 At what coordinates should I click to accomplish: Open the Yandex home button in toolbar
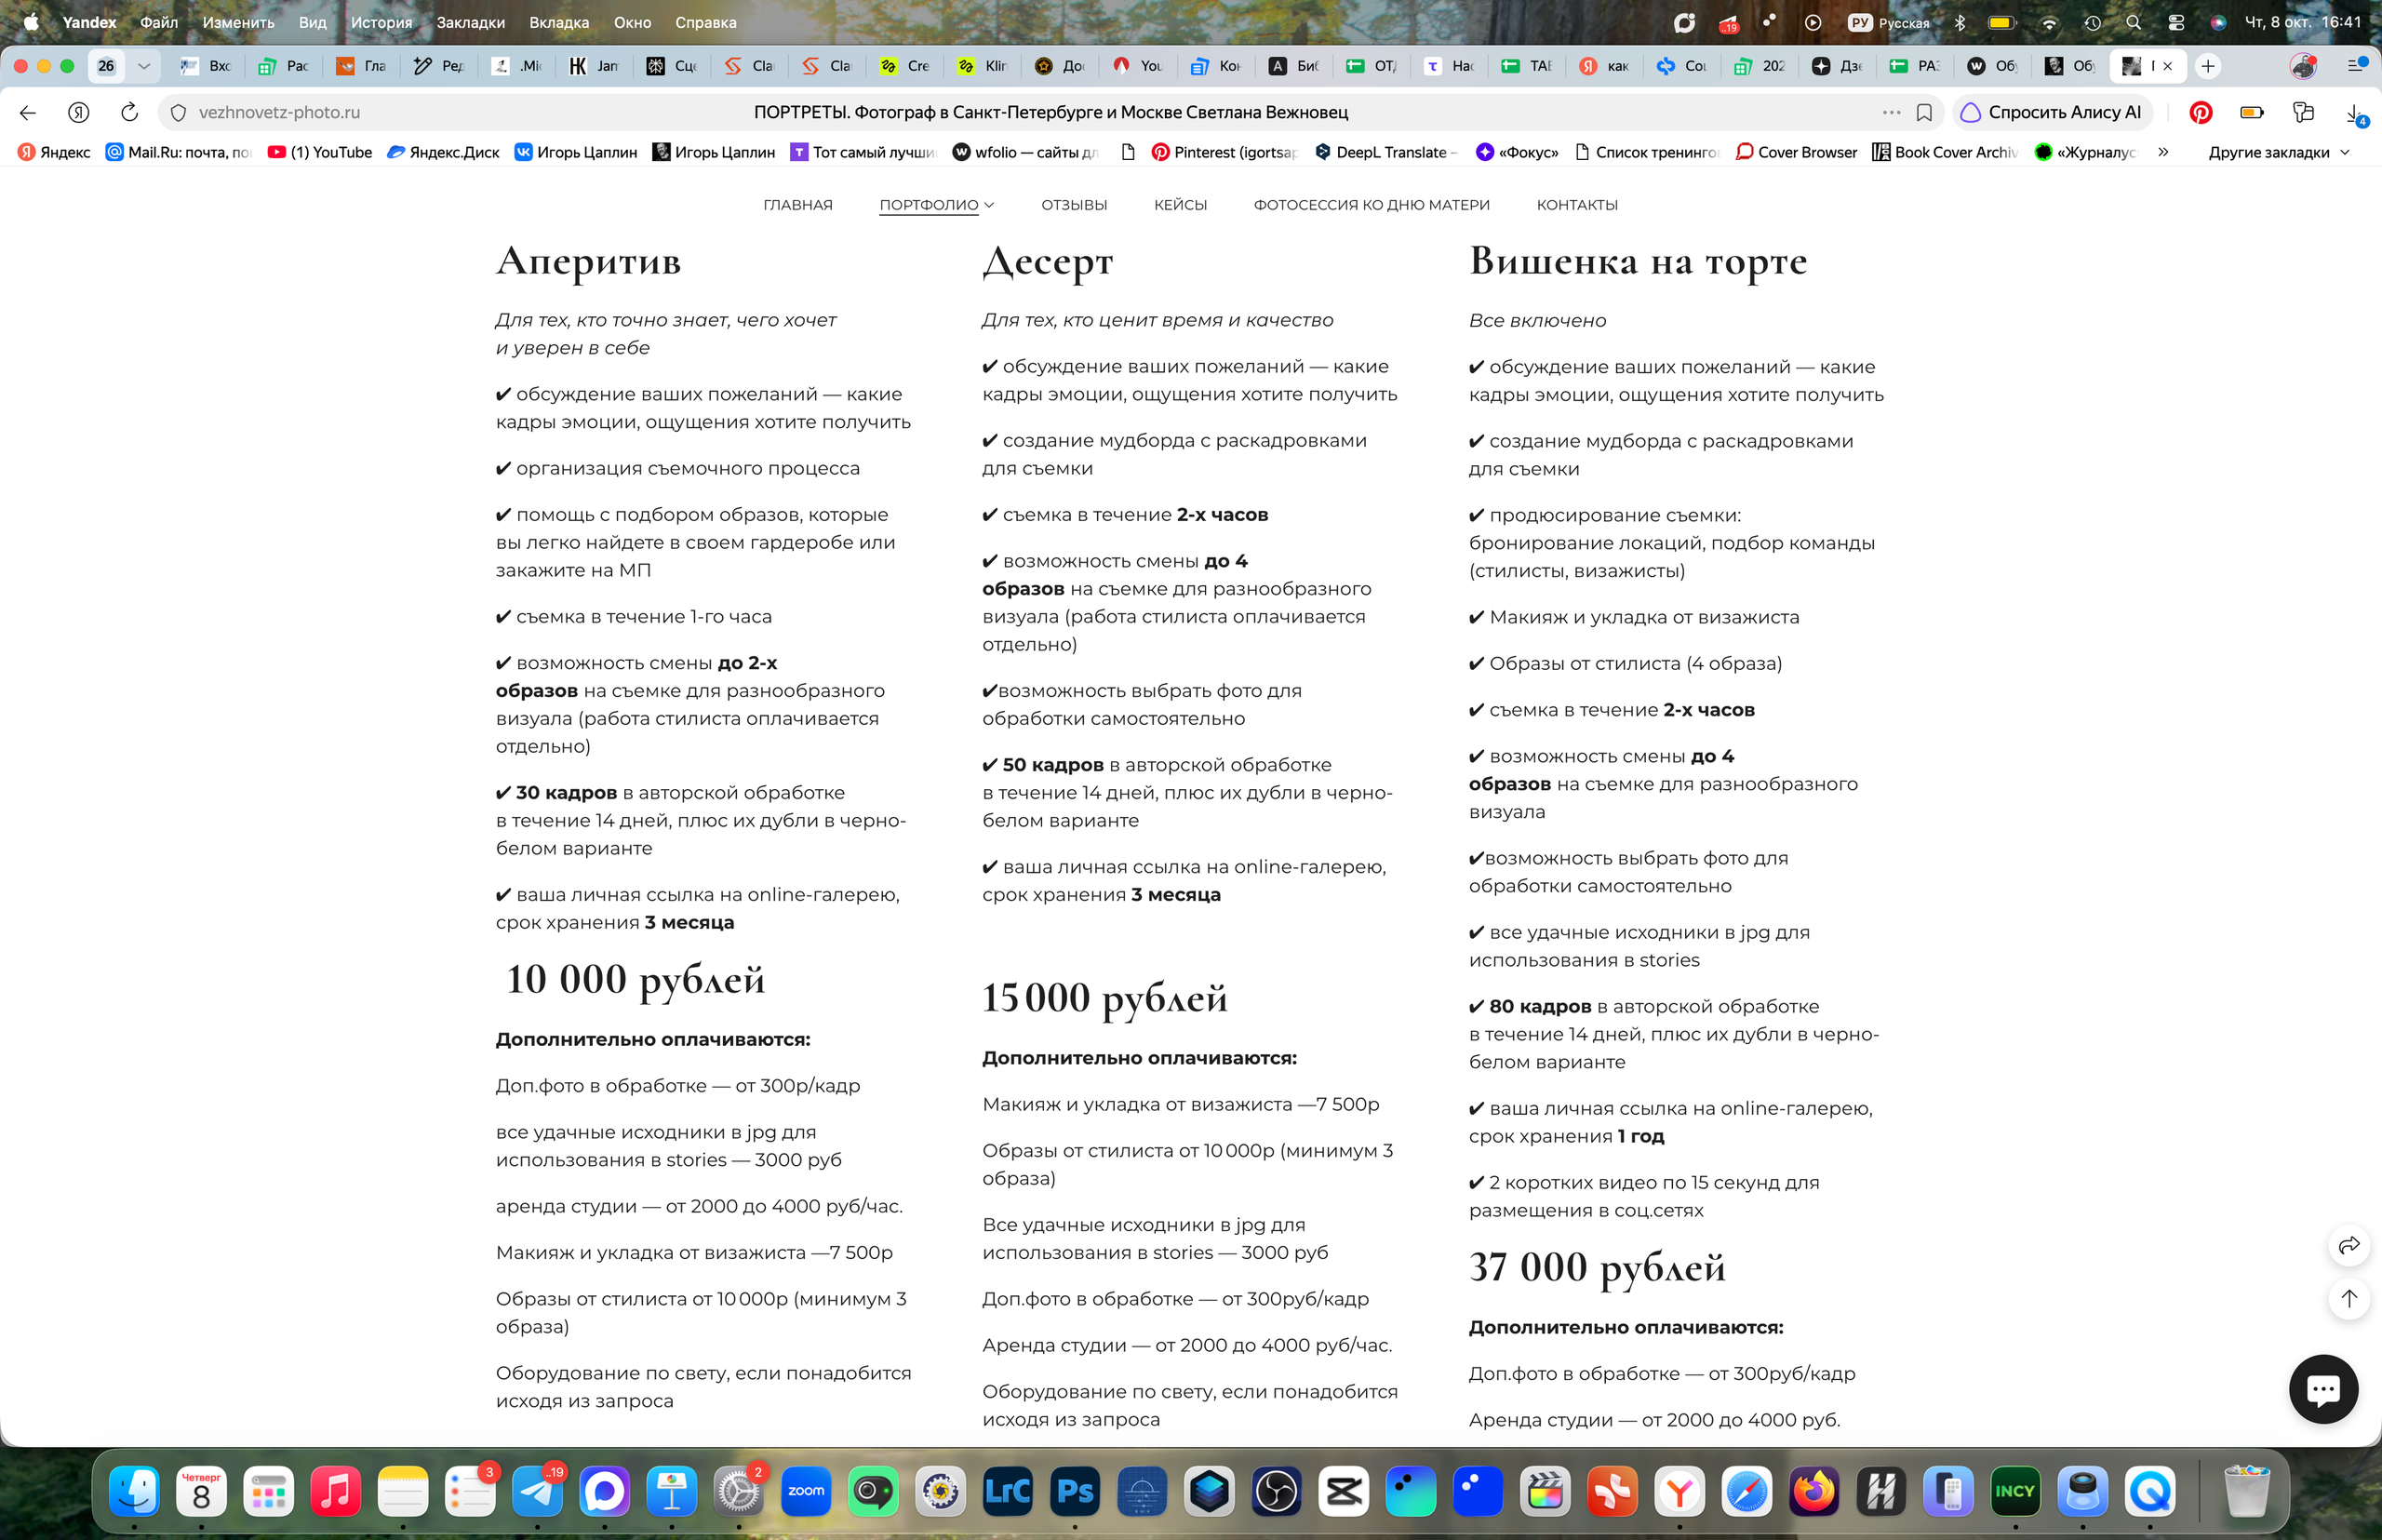[x=78, y=112]
